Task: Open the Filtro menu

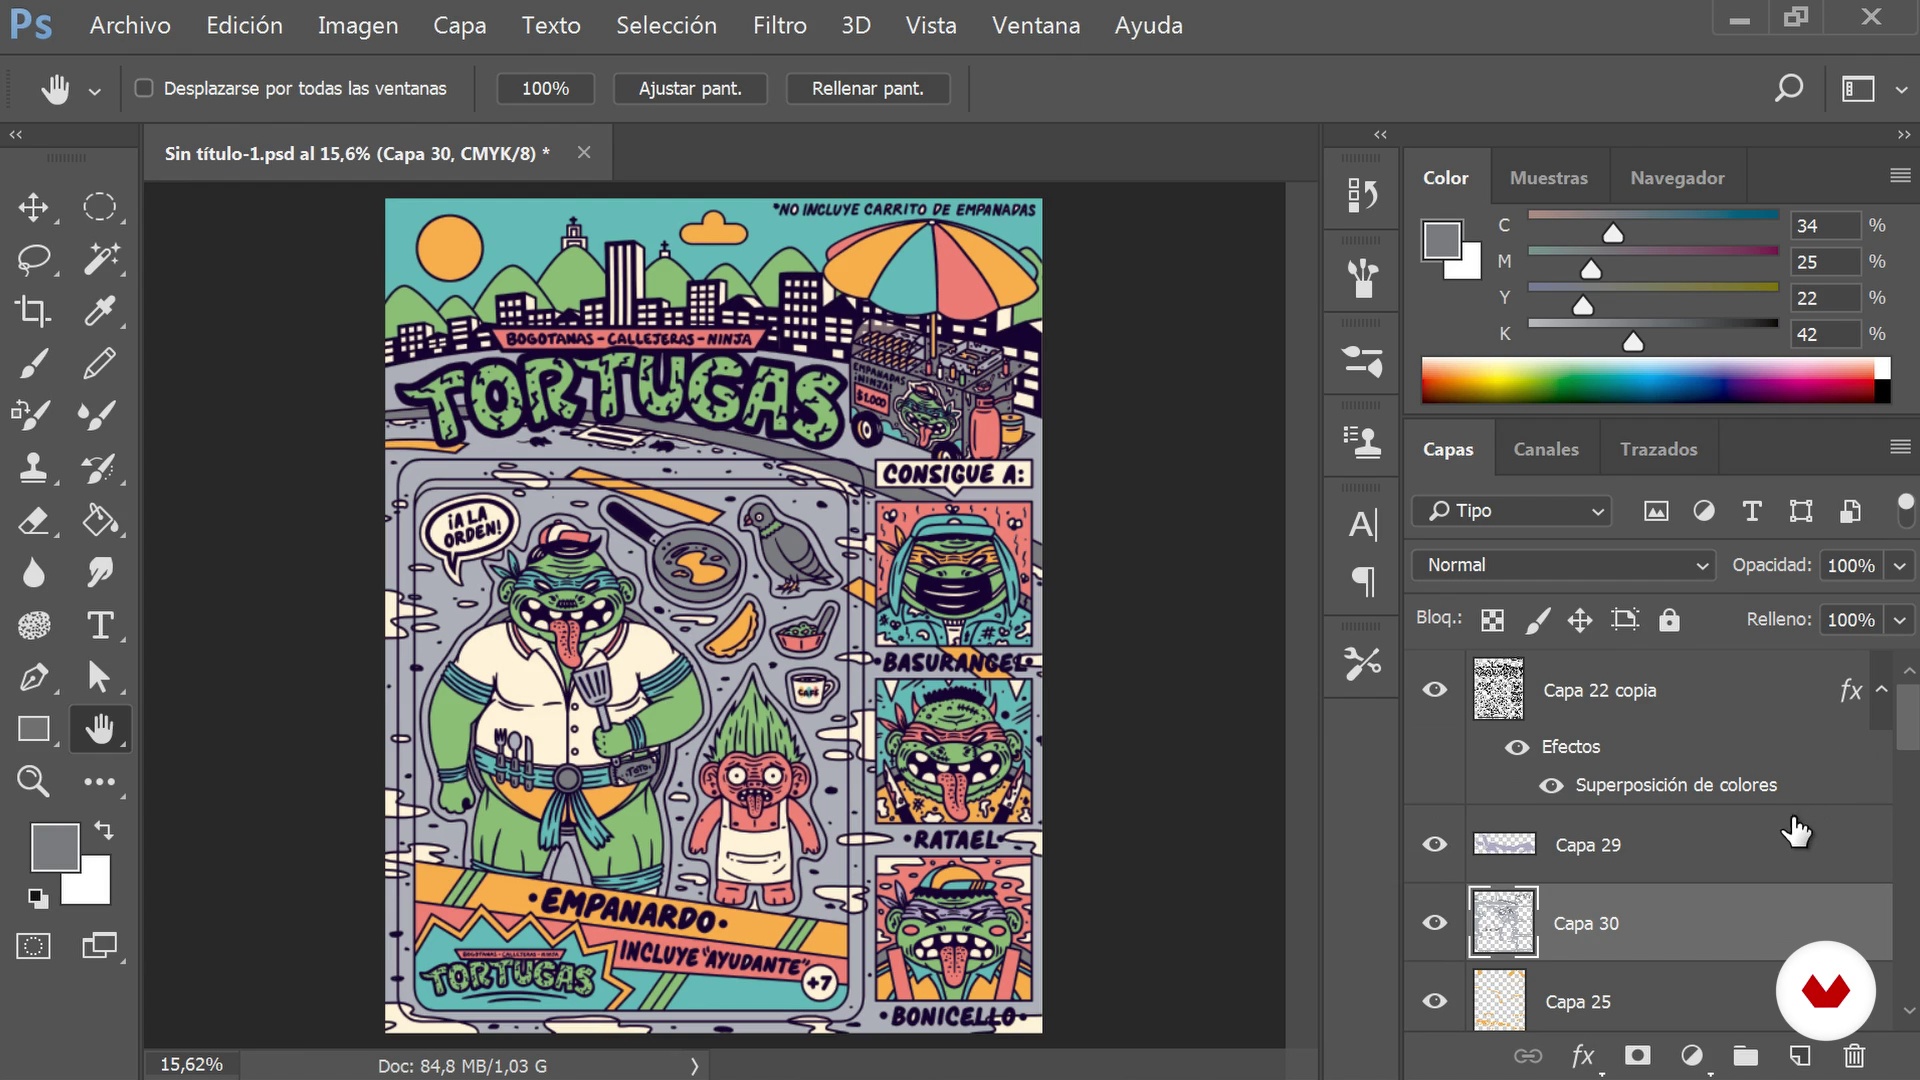Action: (x=780, y=25)
